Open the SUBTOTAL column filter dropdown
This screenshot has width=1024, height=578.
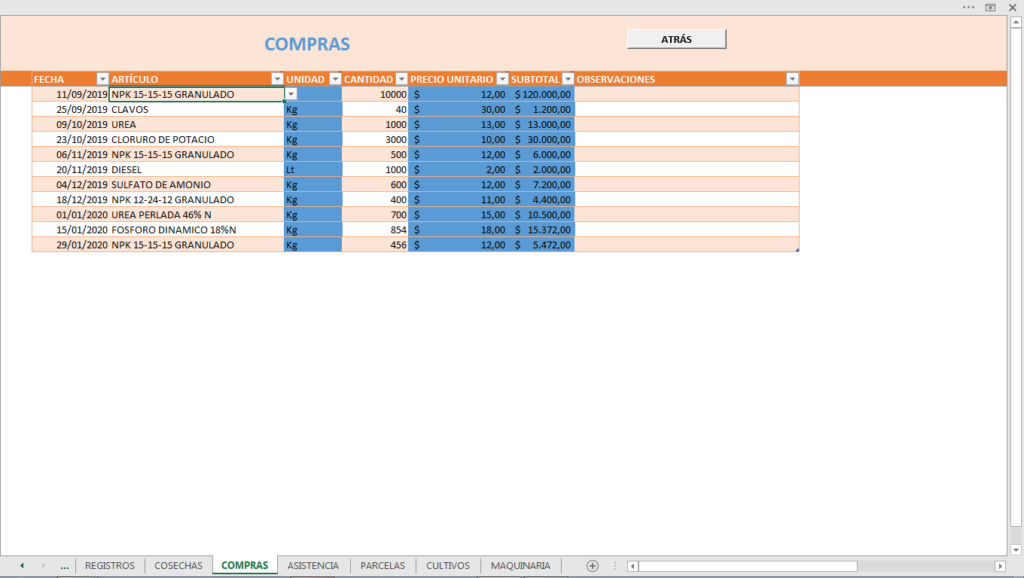tap(568, 79)
